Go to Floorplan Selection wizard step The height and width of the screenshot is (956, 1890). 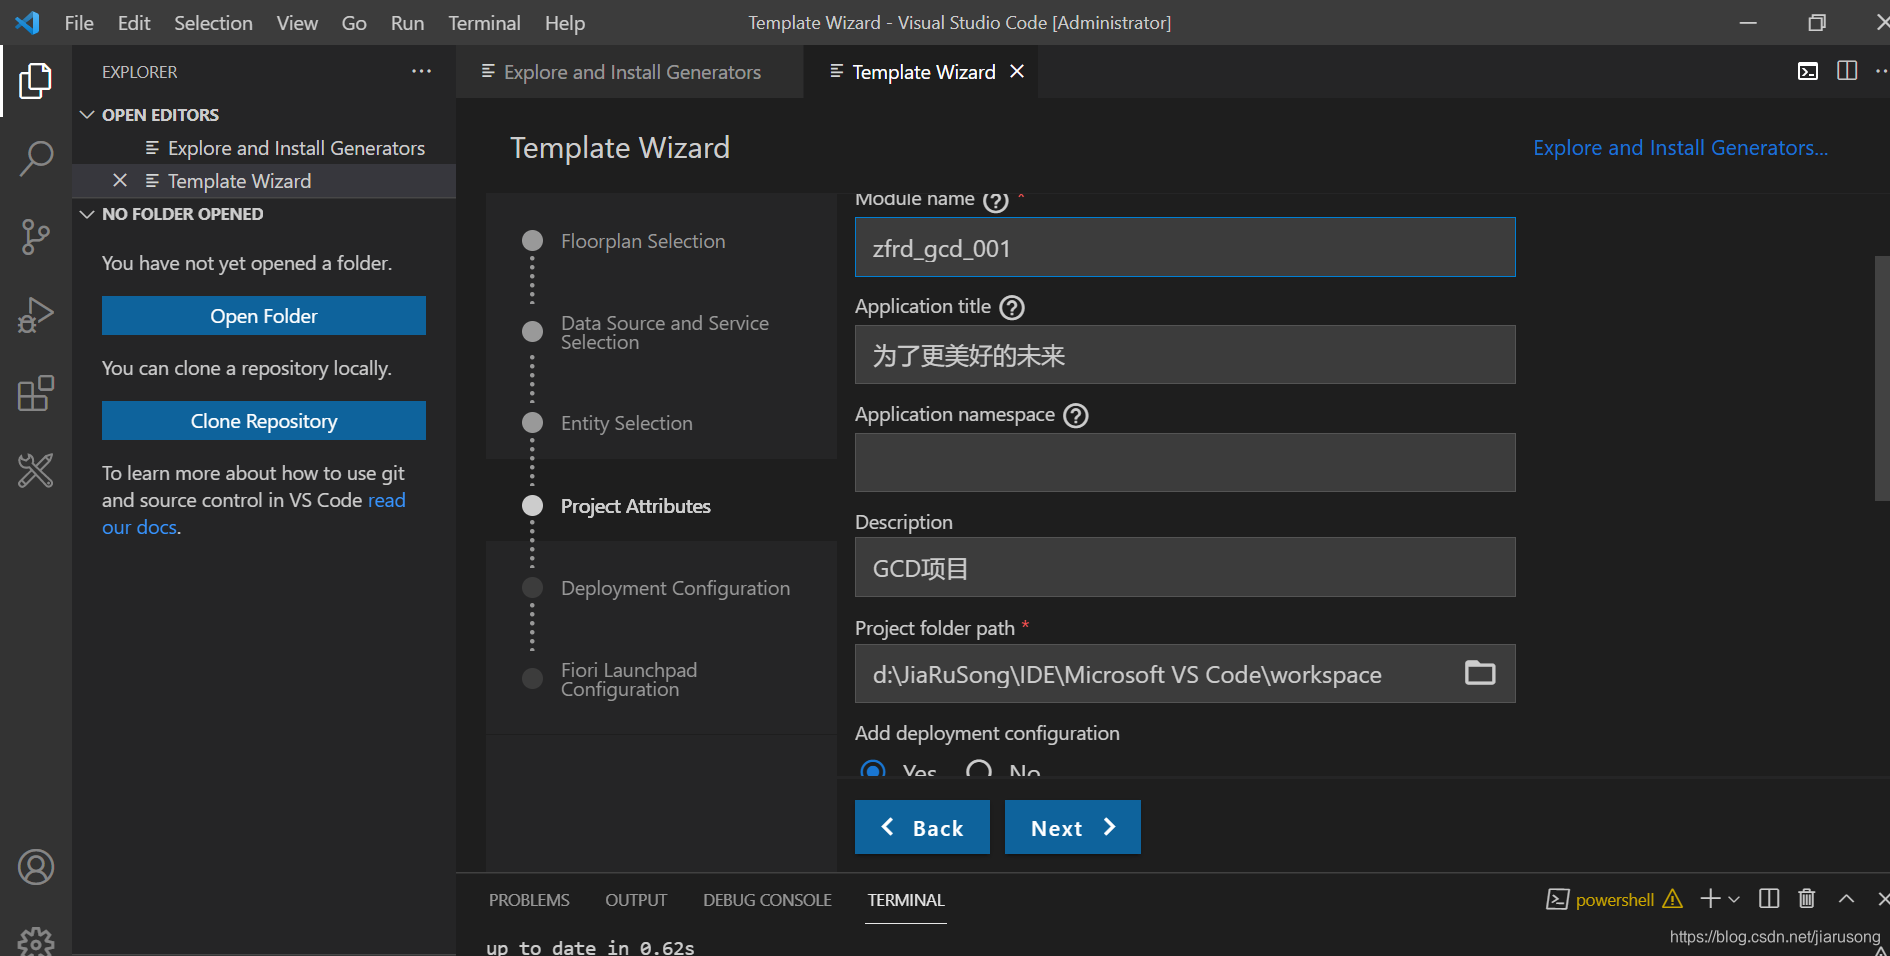tap(643, 241)
